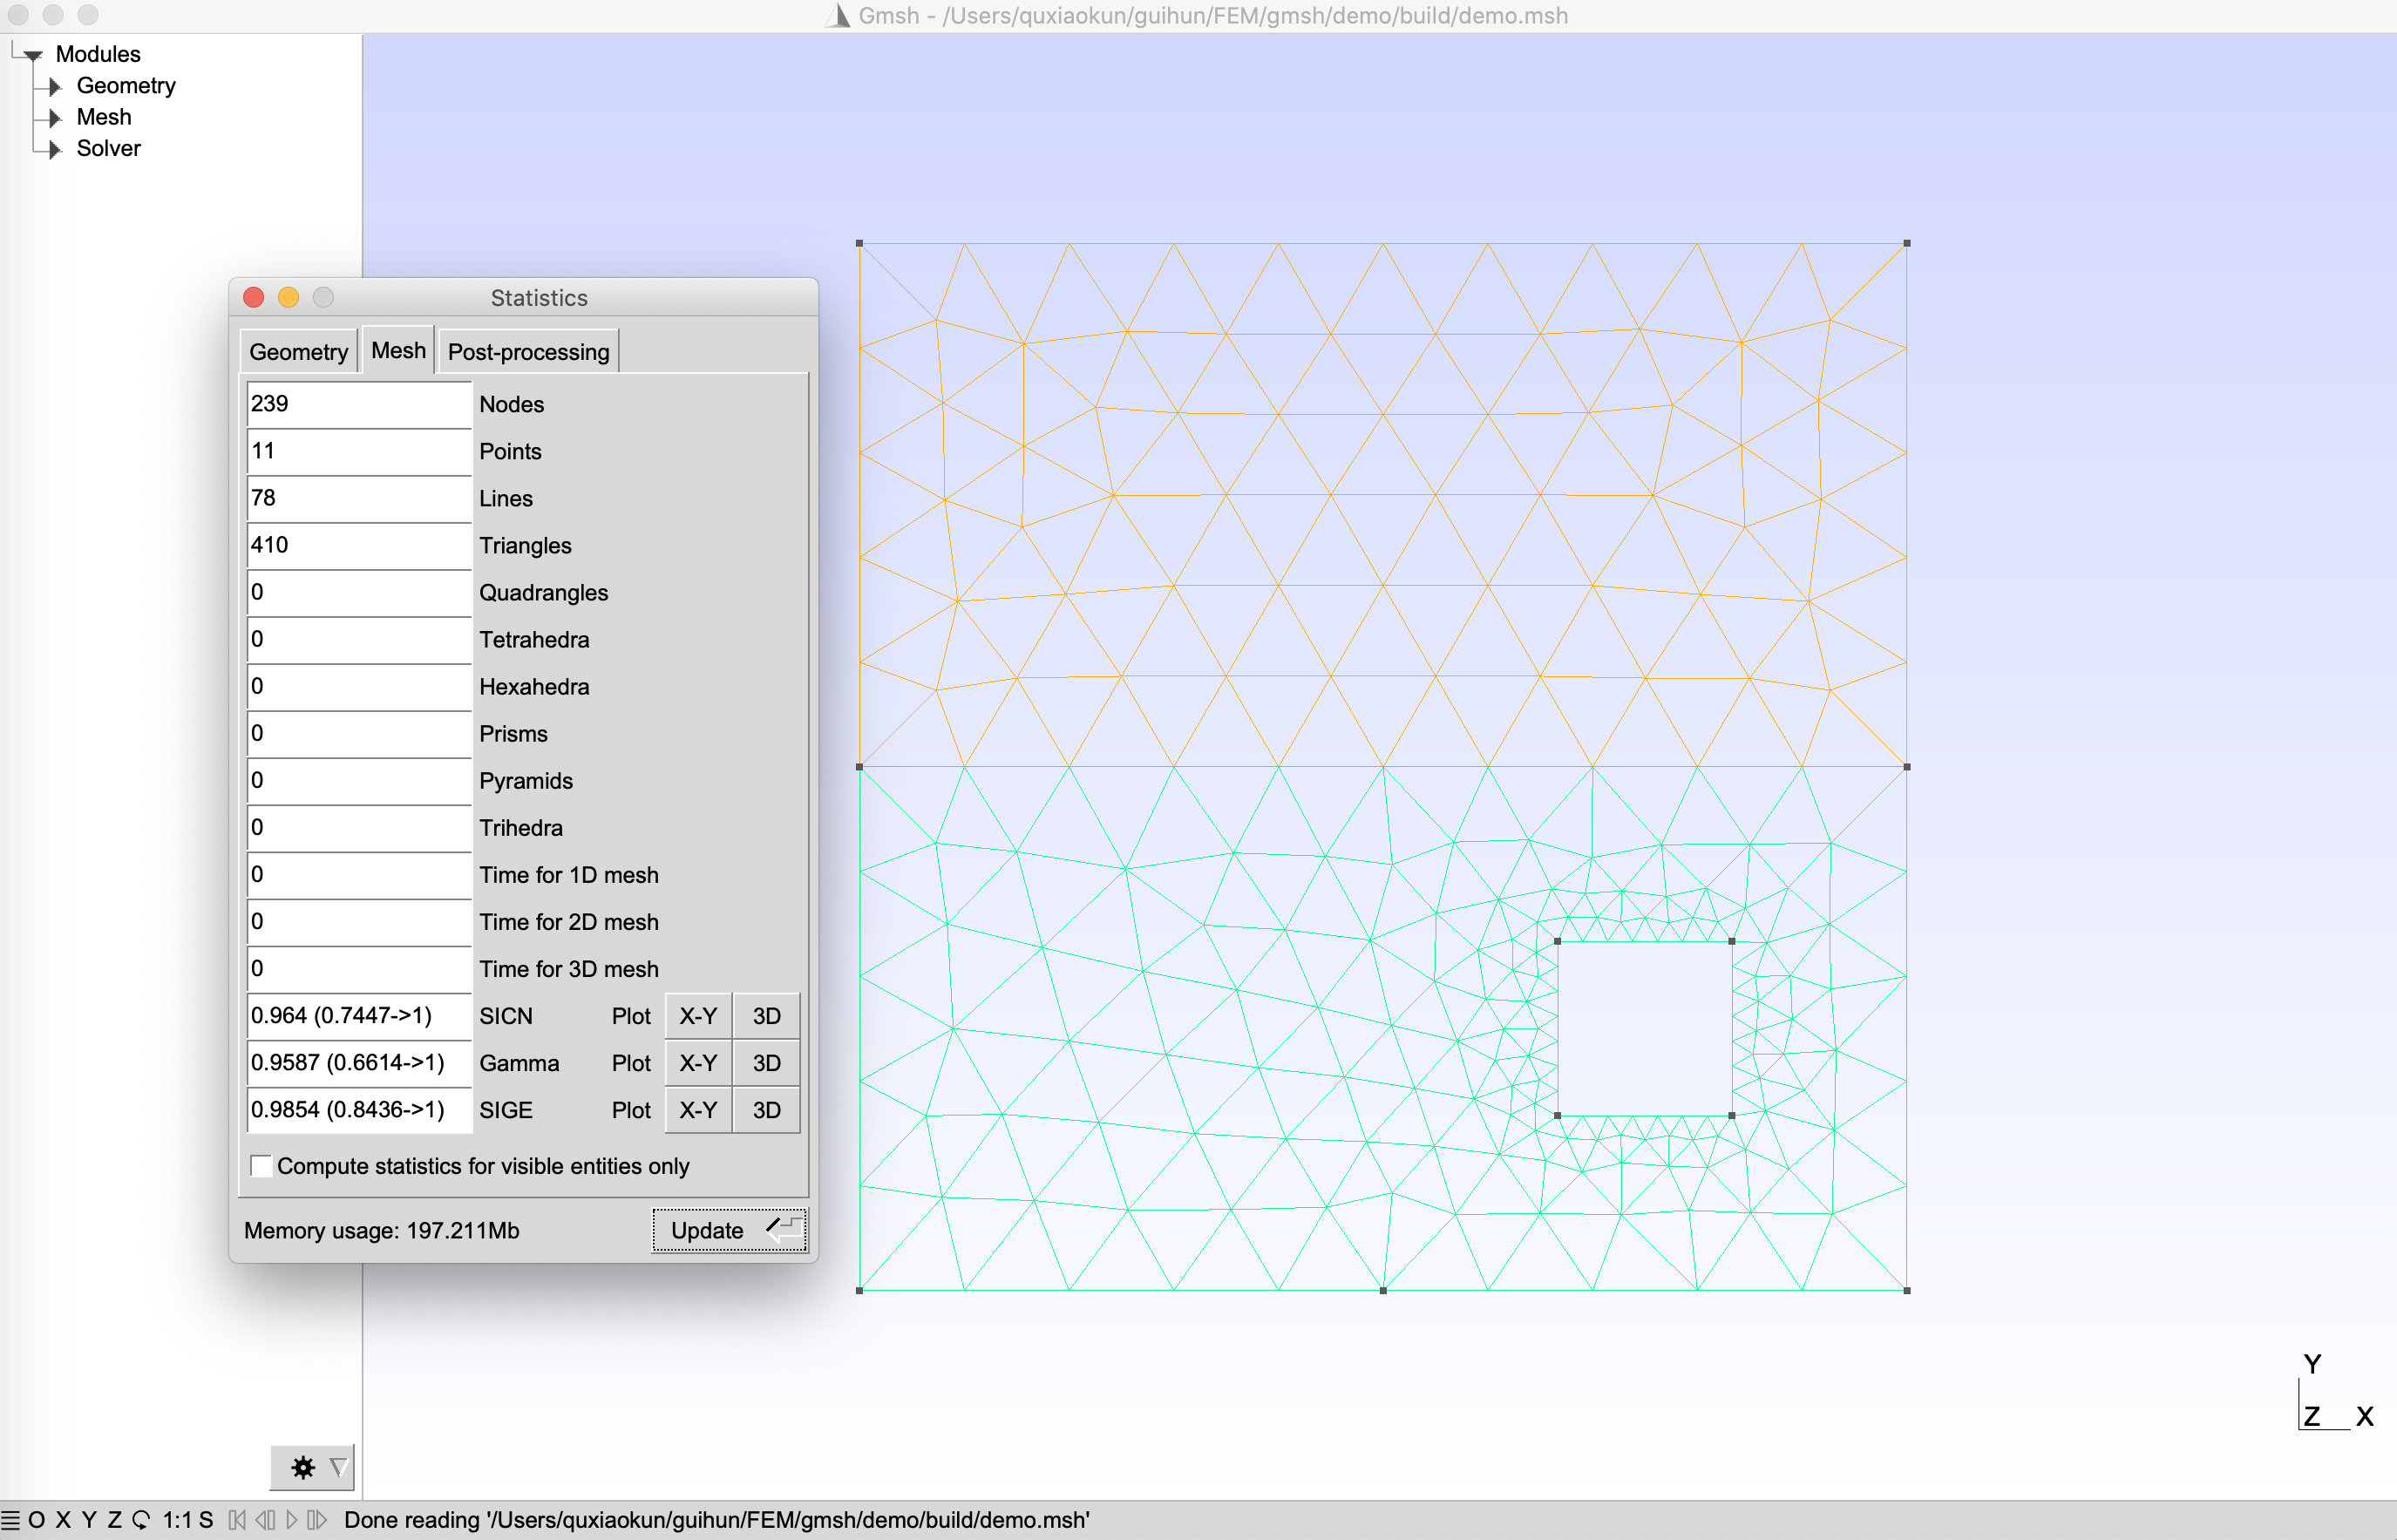The image size is (2397, 1540).
Task: Expand the Geometry module tree node
Action: [x=56, y=87]
